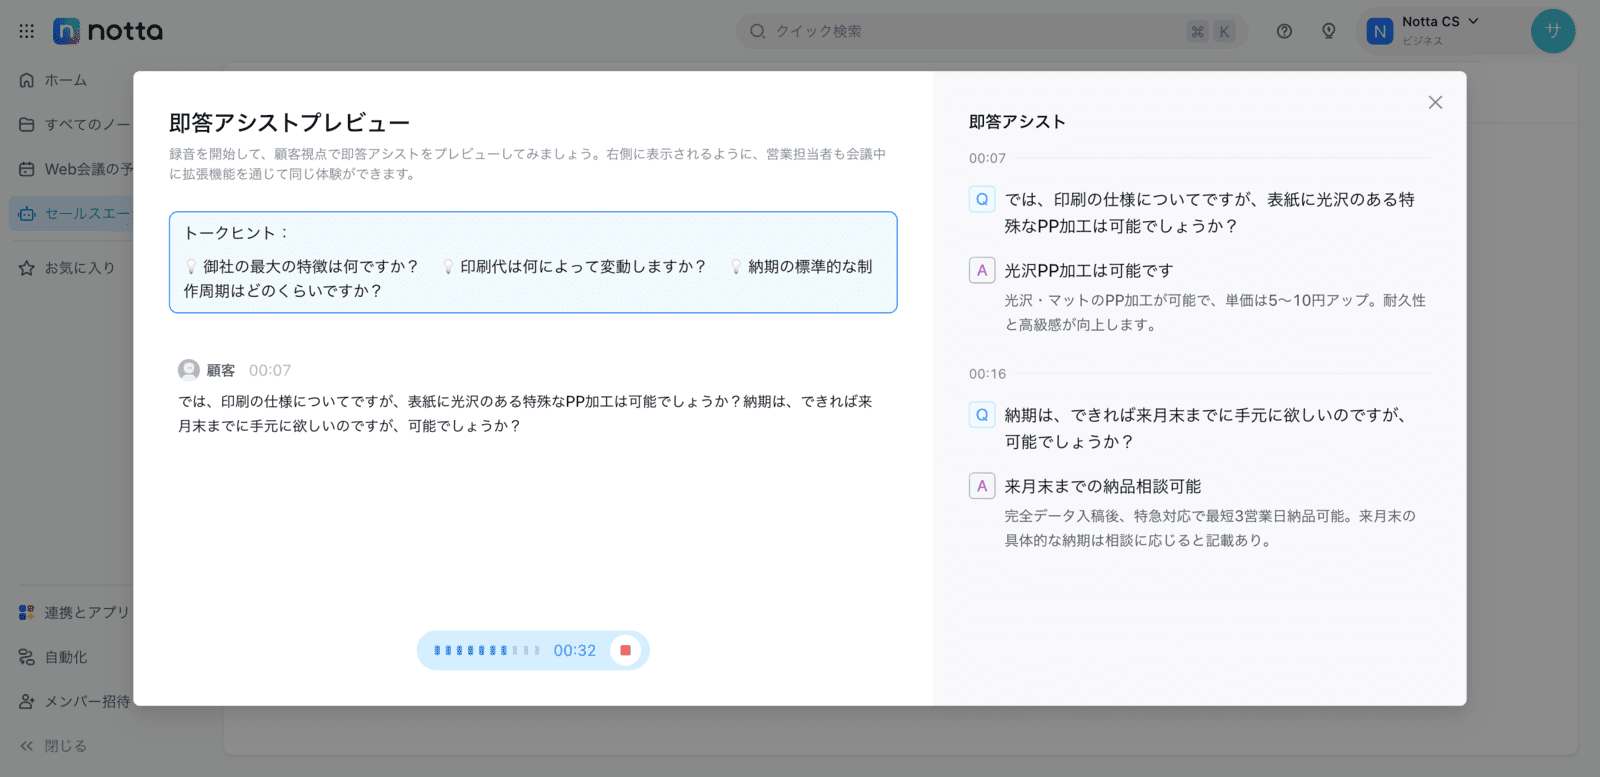Click メンバー招待 in the sidebar
Screen dimensions: 1600x777
pyautogui.click(x=75, y=701)
